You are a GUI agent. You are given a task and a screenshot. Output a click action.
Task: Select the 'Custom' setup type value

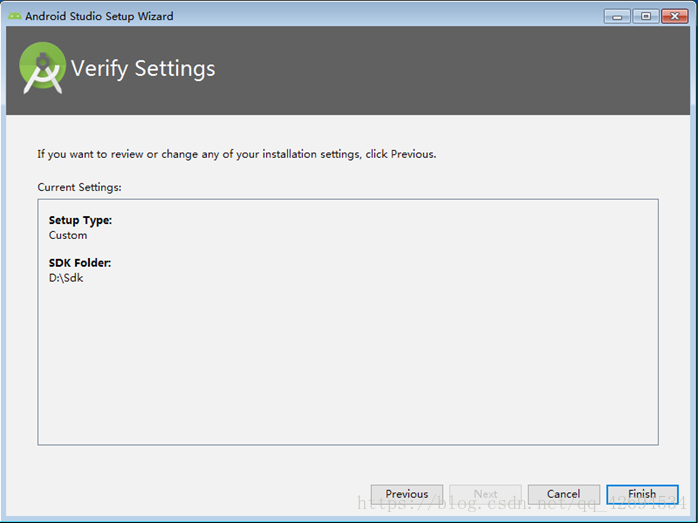click(68, 235)
